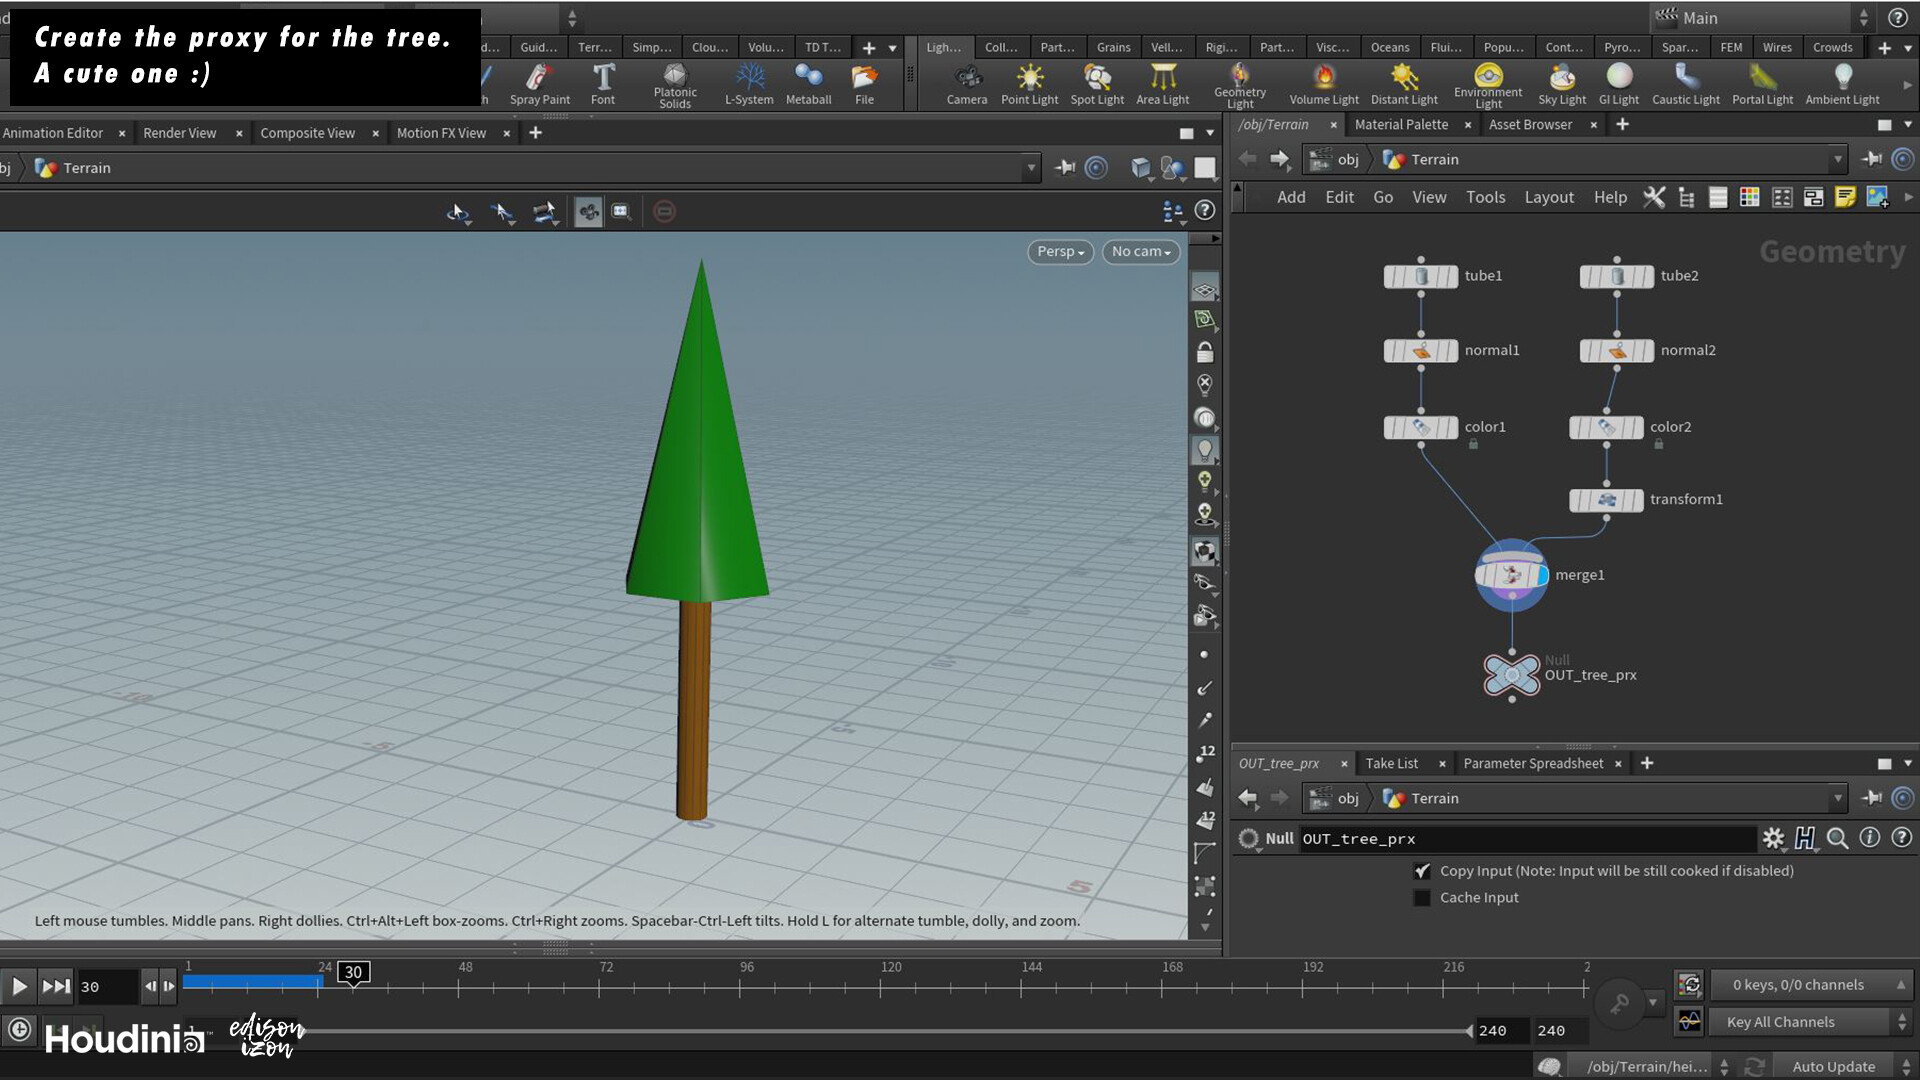Image resolution: width=1920 pixels, height=1080 pixels.
Task: Select the L-System tool on the shelf
Action: point(749,83)
